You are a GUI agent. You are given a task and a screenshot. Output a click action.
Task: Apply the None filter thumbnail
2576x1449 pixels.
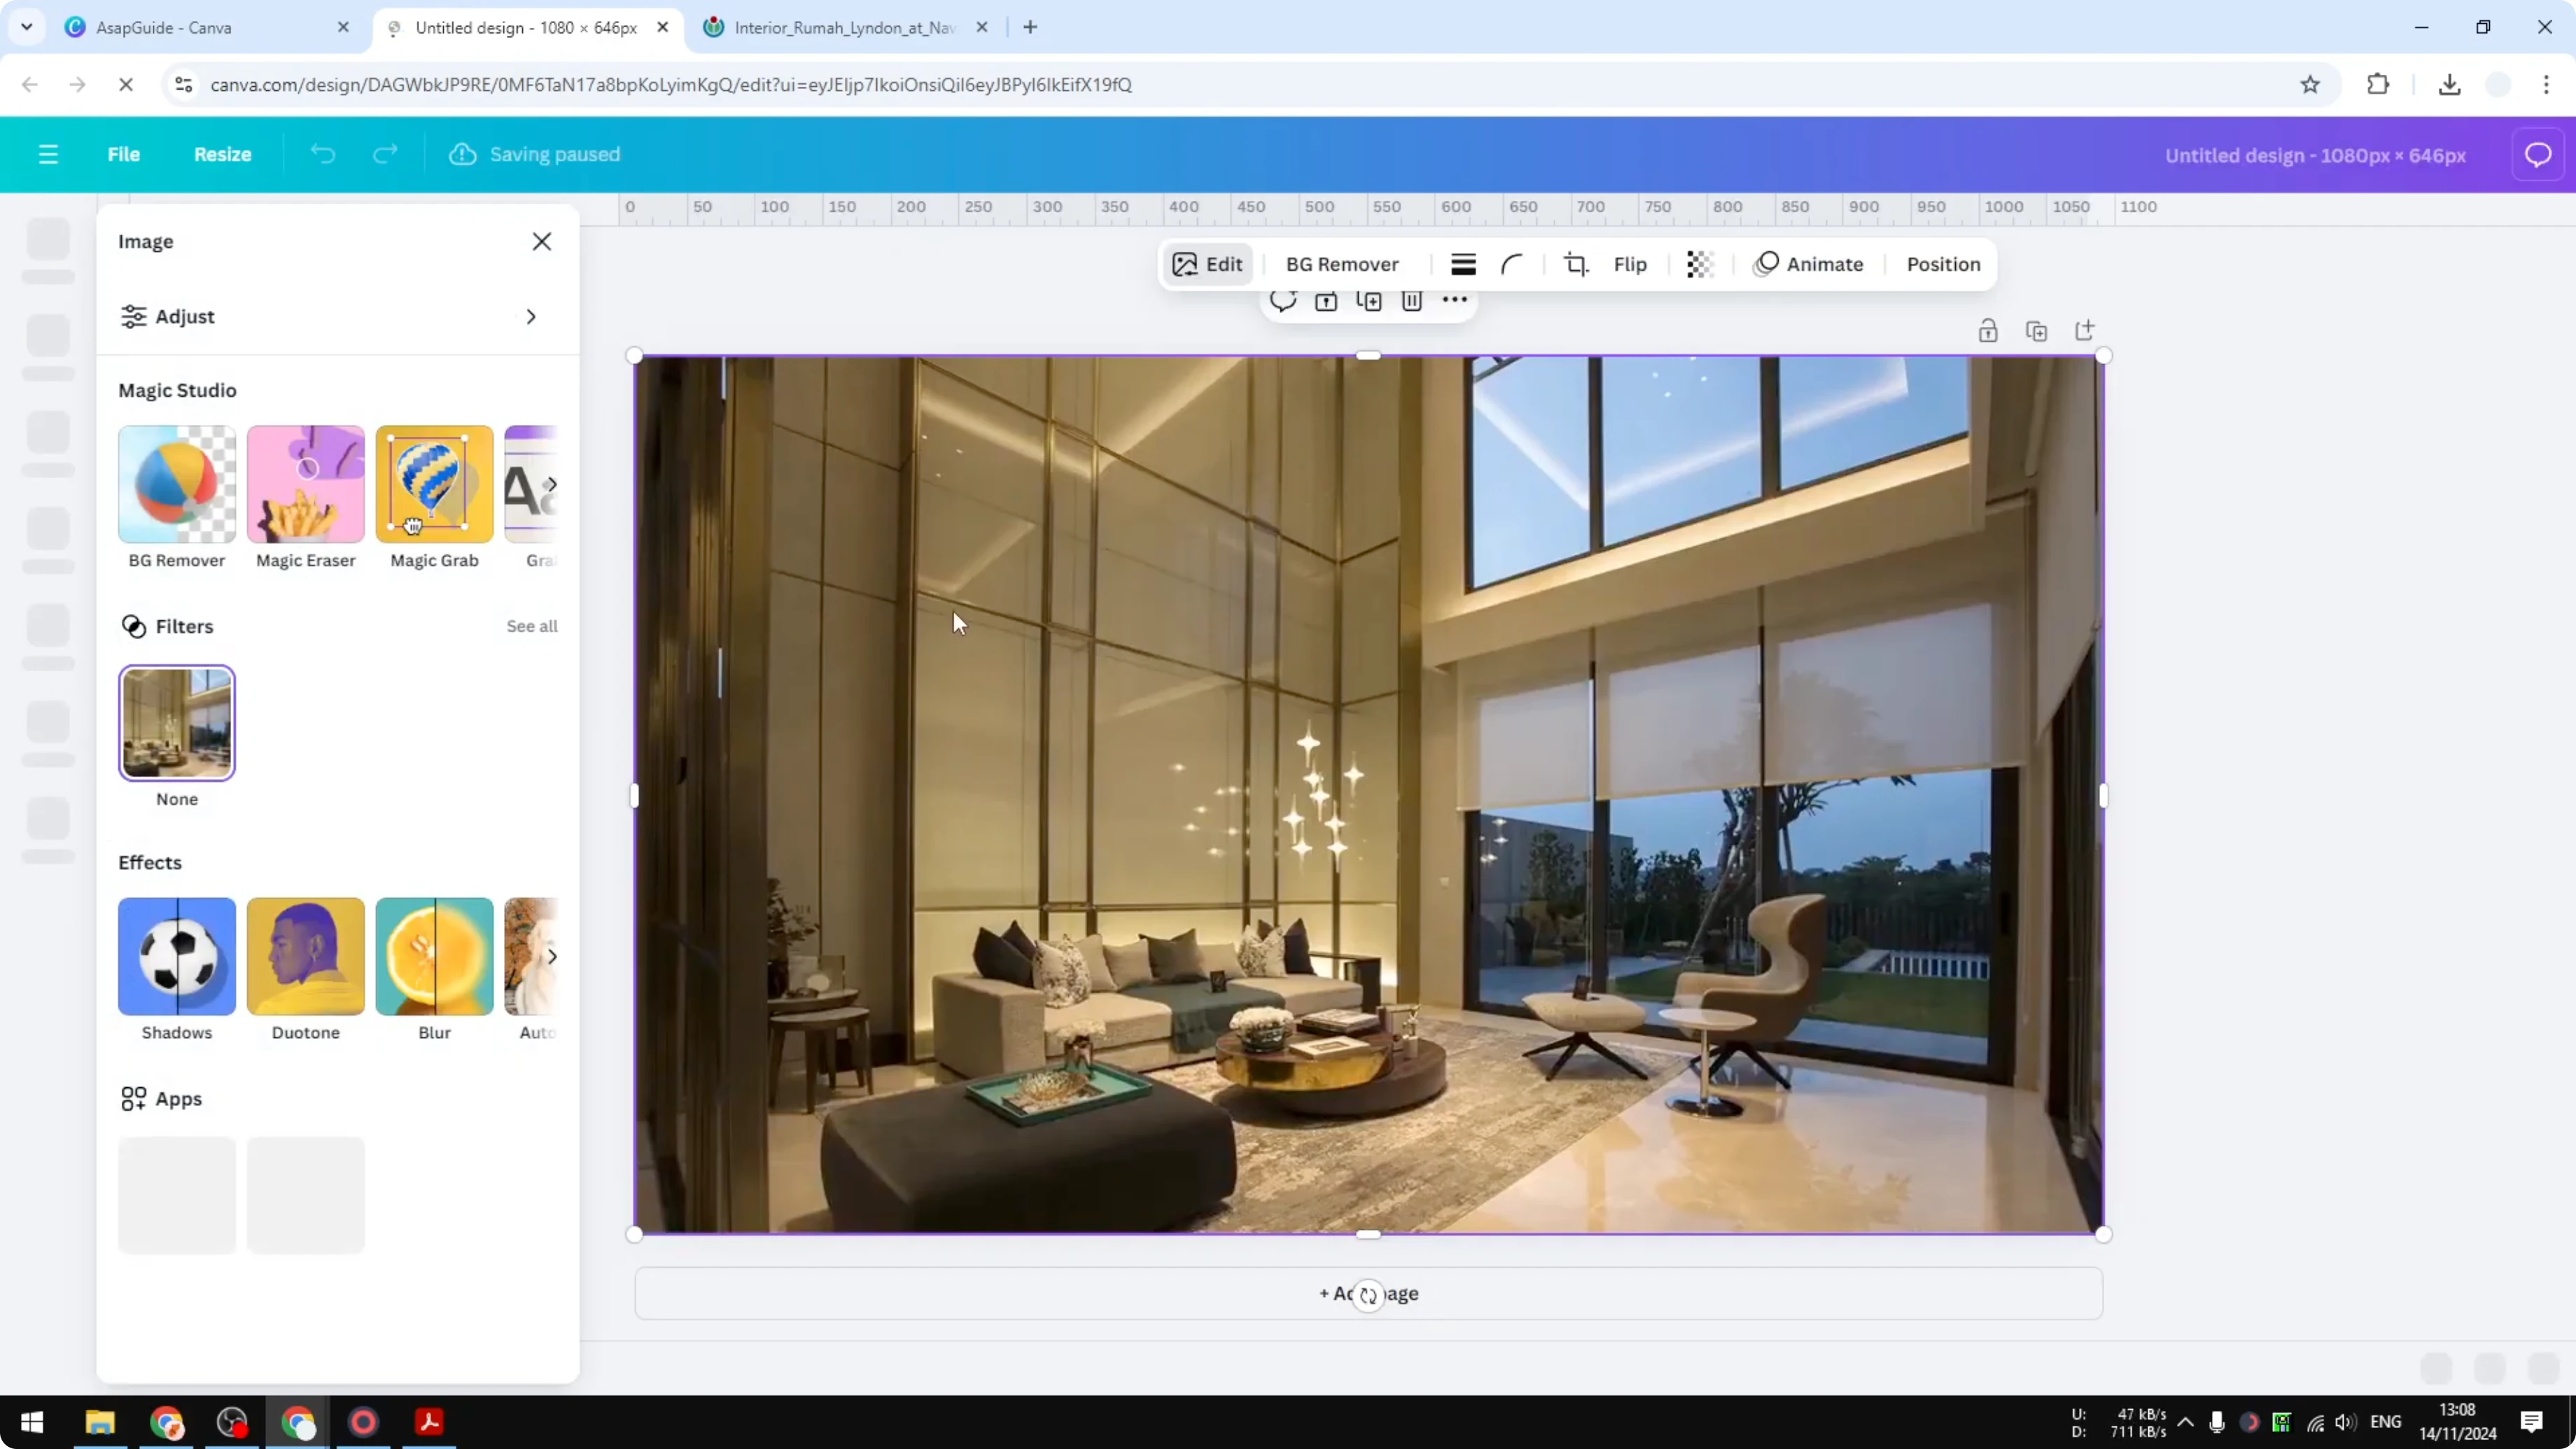[177, 723]
